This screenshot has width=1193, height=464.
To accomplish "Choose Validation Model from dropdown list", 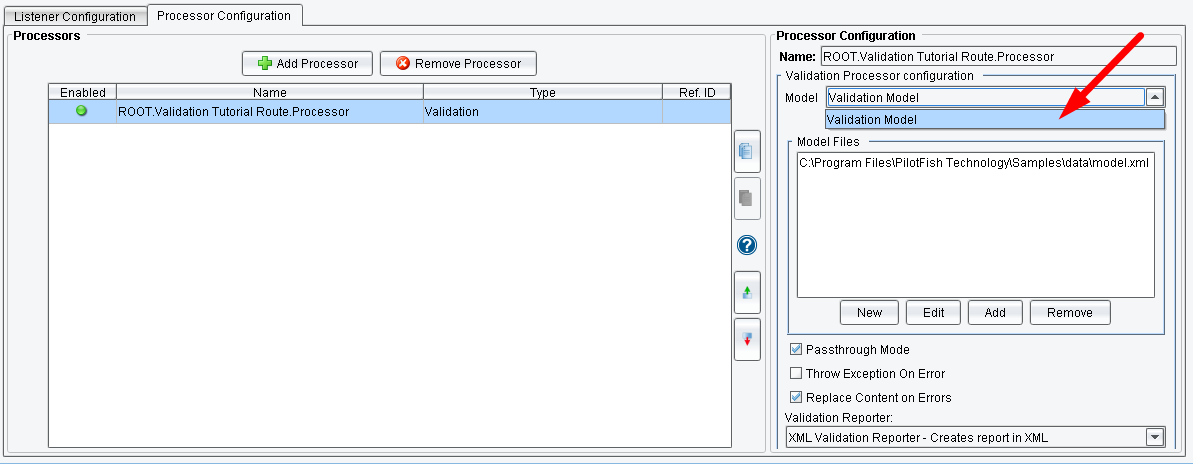I will (x=994, y=119).
